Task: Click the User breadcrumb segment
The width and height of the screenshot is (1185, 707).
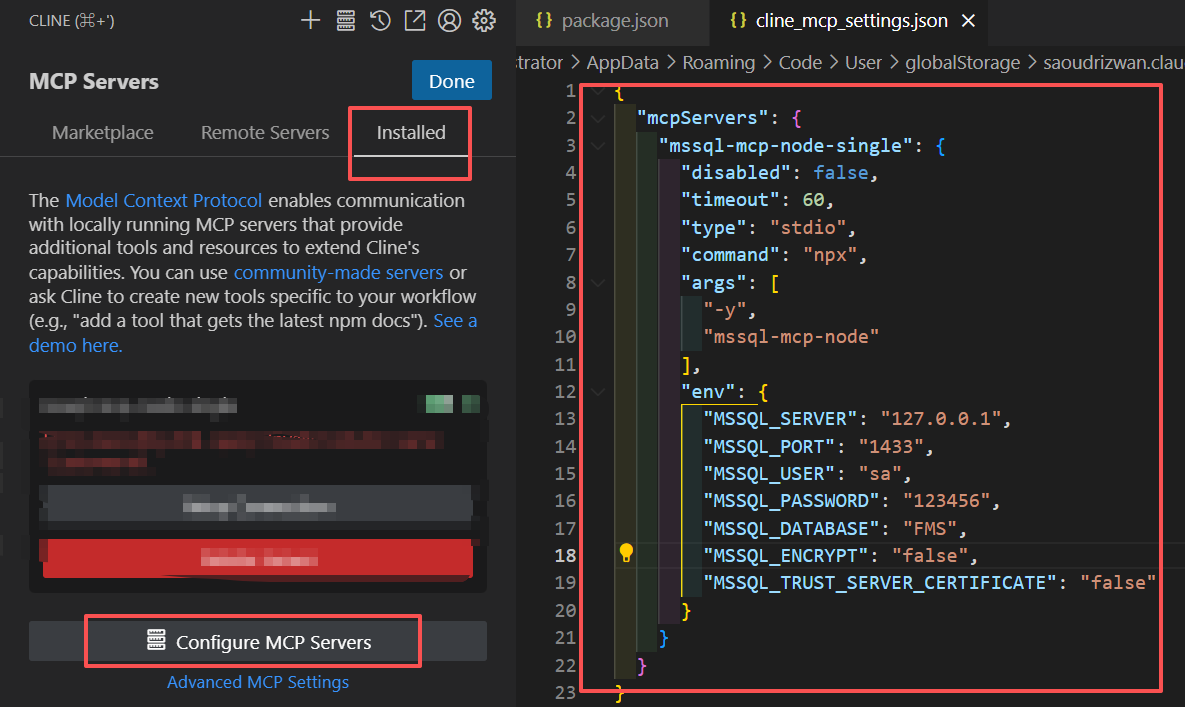Action: coord(863,63)
